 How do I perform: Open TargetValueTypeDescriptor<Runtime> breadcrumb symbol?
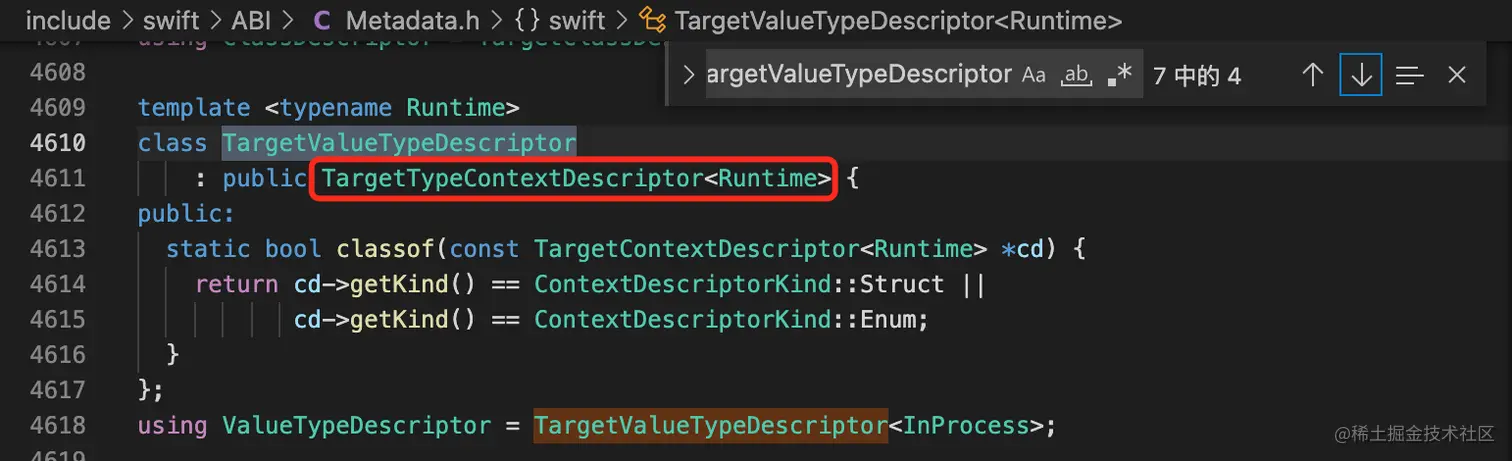(899, 20)
